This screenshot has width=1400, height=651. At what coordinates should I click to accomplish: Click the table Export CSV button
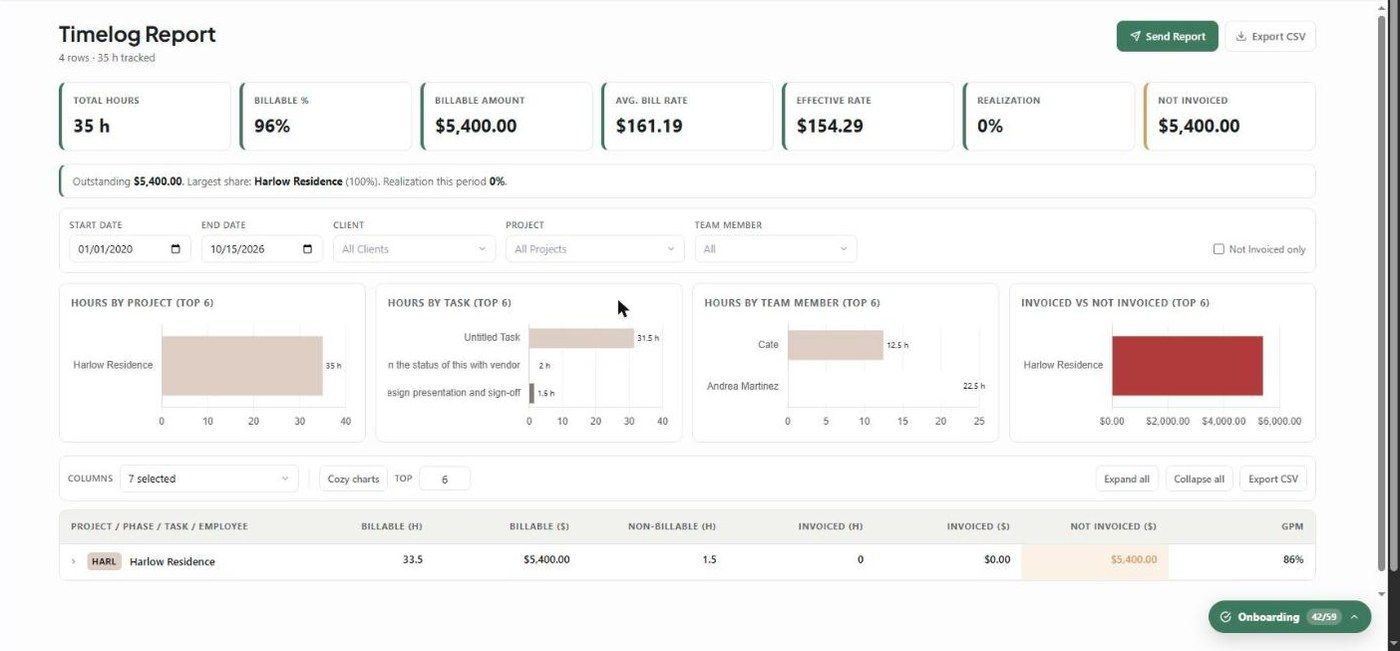[x=1273, y=478]
